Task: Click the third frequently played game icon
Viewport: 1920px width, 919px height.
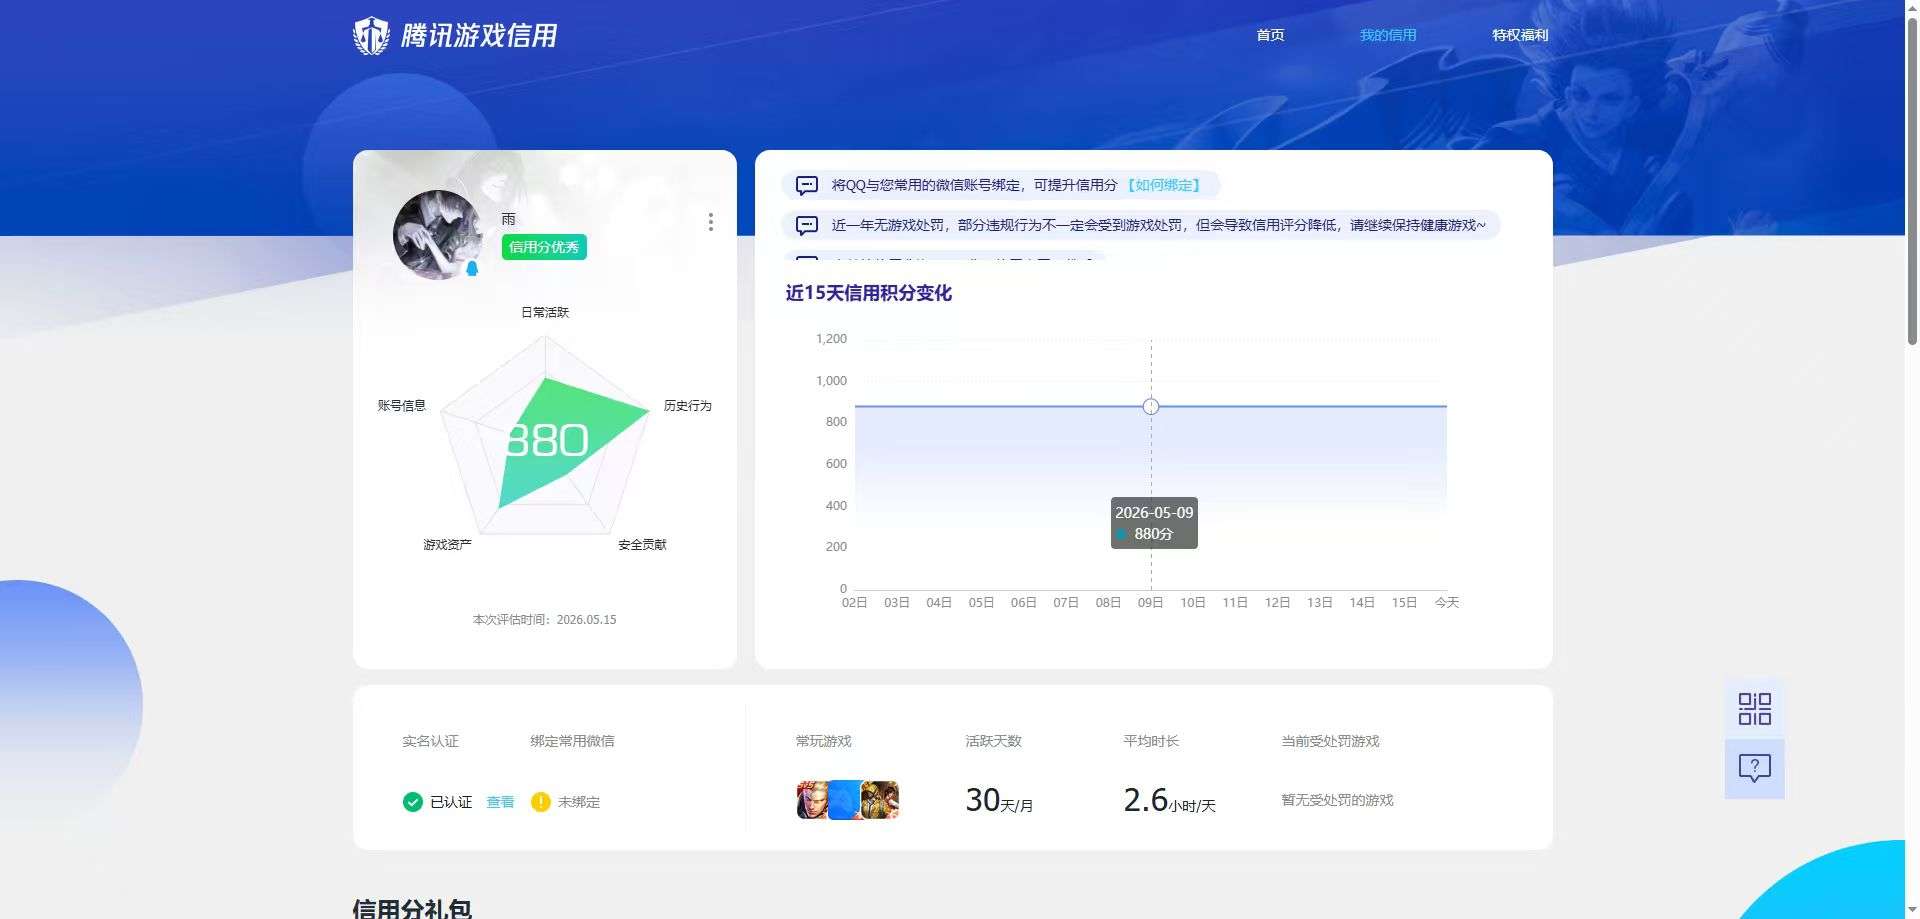Action: [x=880, y=800]
